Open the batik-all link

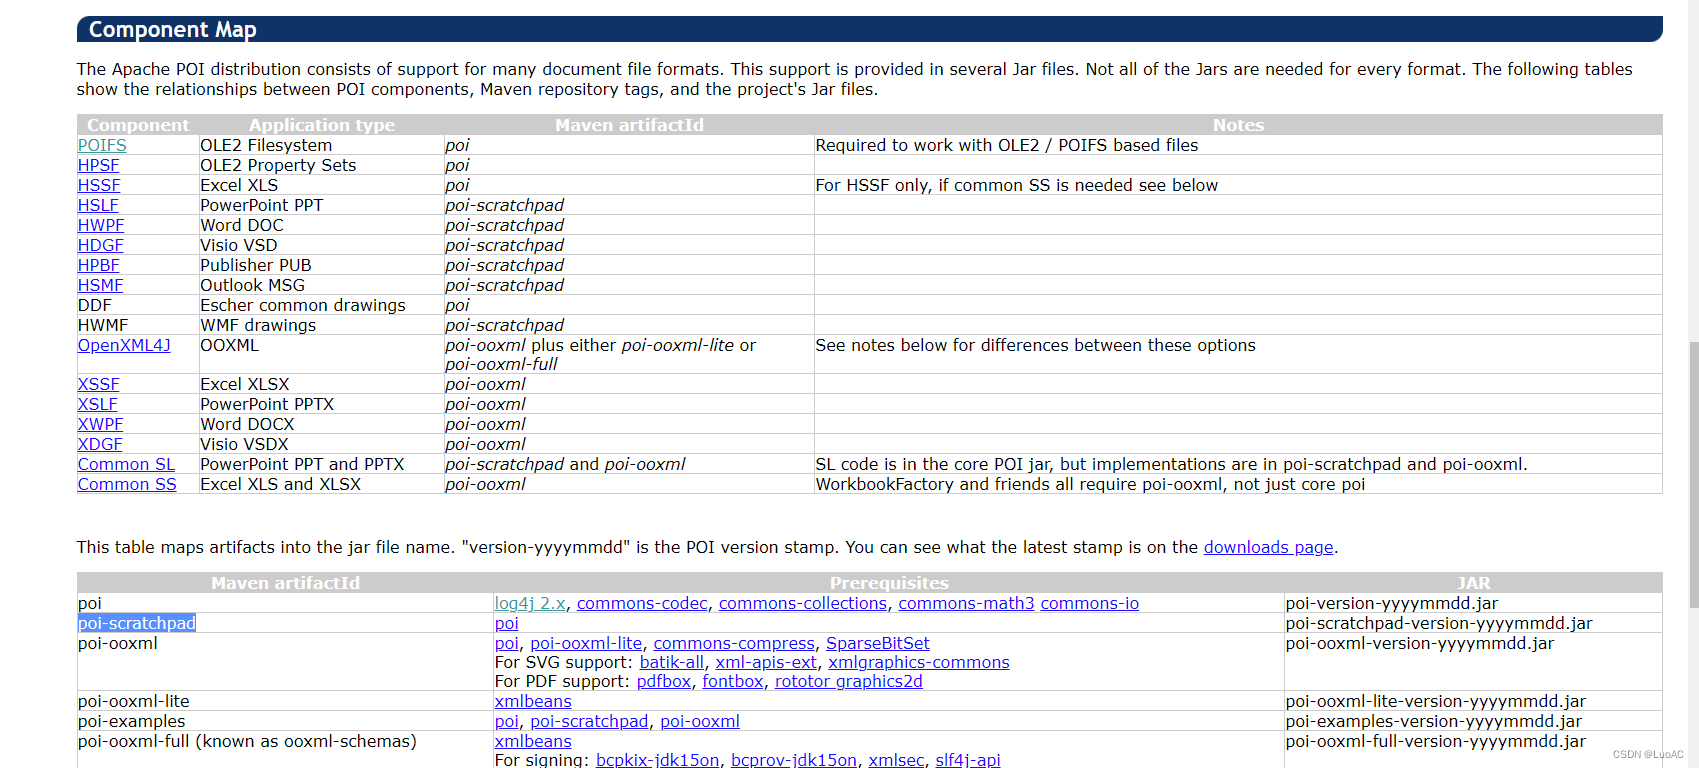(x=671, y=662)
